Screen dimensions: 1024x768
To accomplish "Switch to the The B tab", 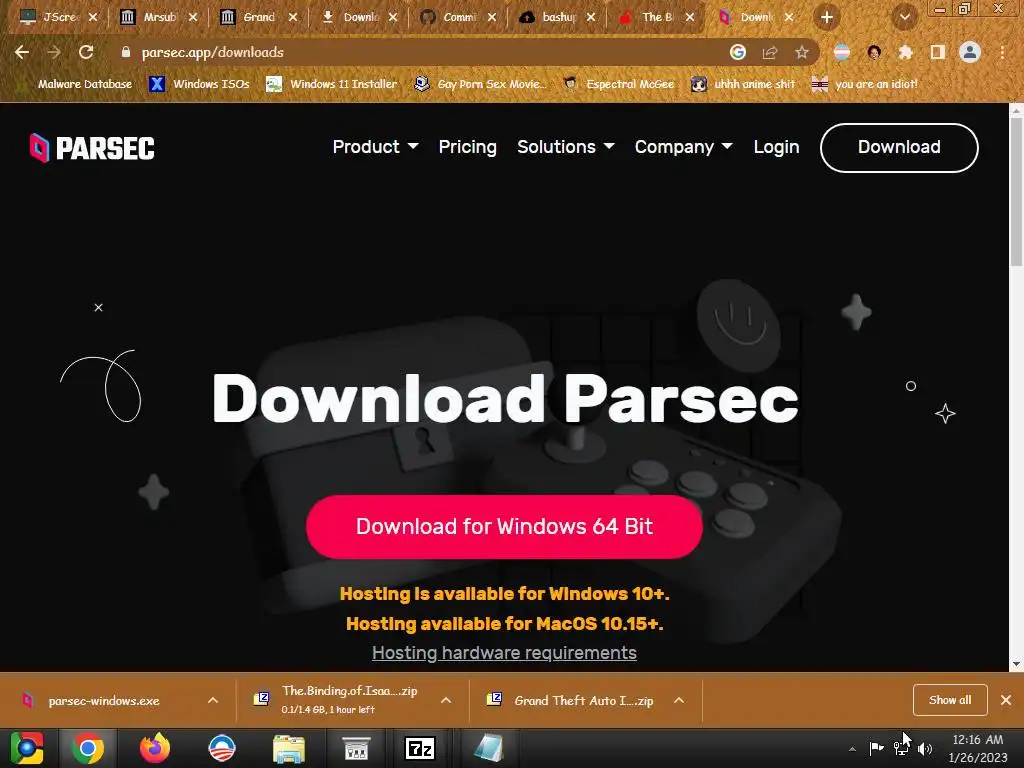I will [656, 18].
